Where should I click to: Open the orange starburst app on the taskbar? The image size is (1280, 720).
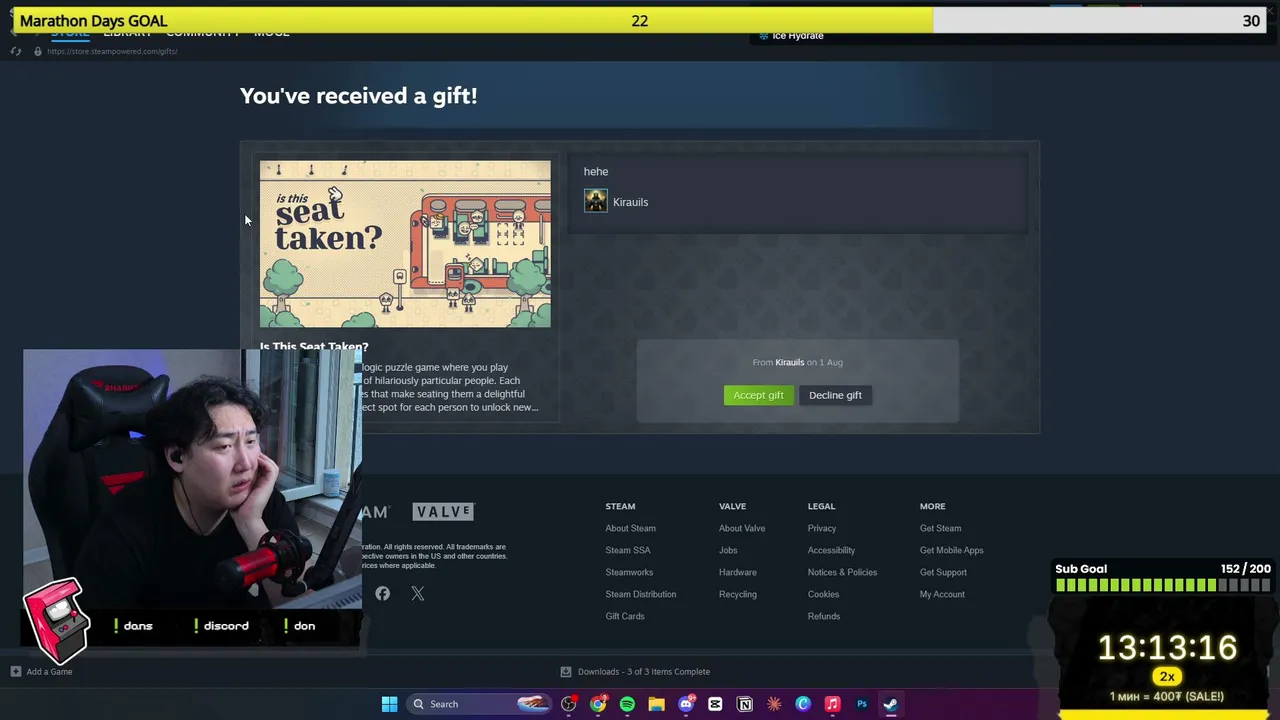pyautogui.click(x=774, y=704)
